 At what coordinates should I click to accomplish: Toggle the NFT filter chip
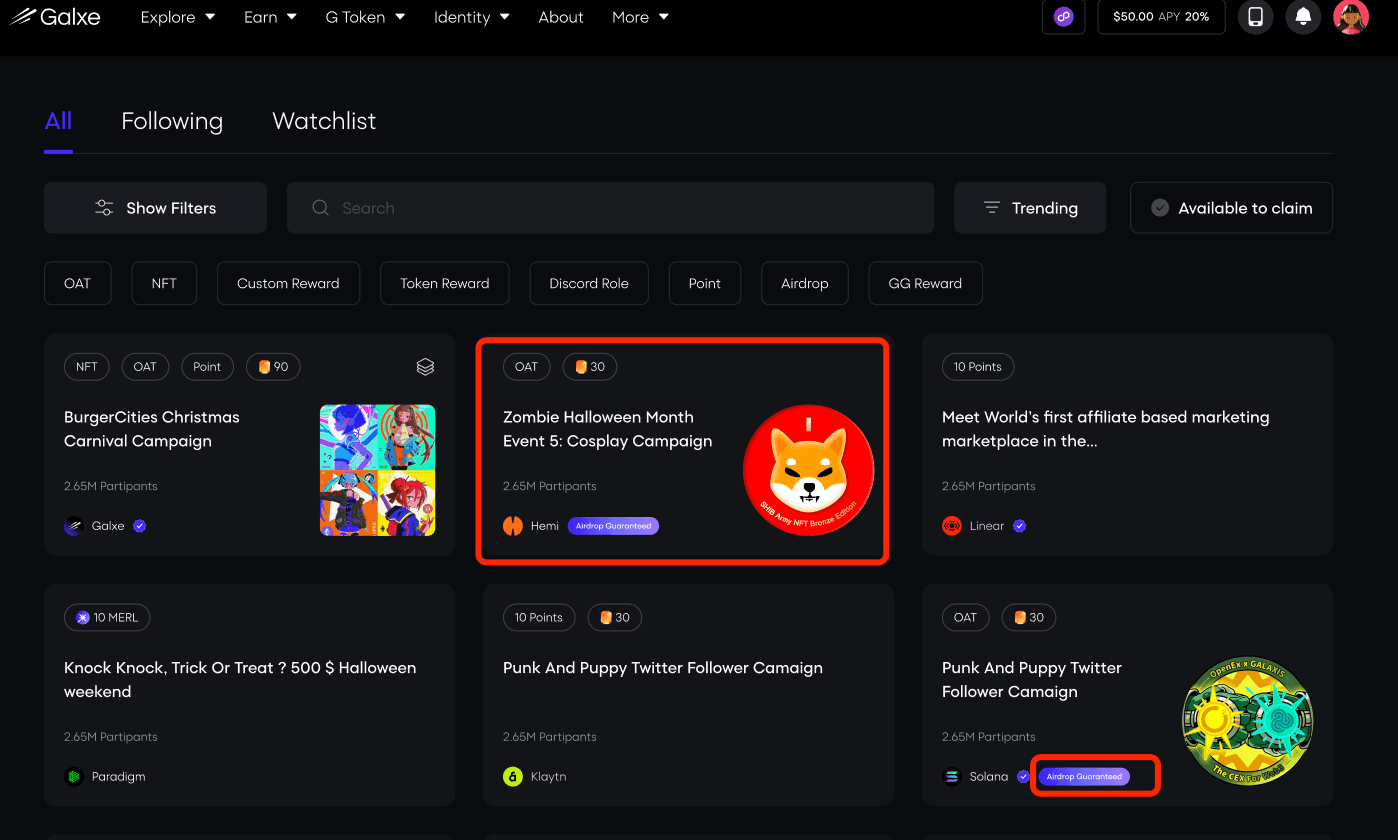164,283
